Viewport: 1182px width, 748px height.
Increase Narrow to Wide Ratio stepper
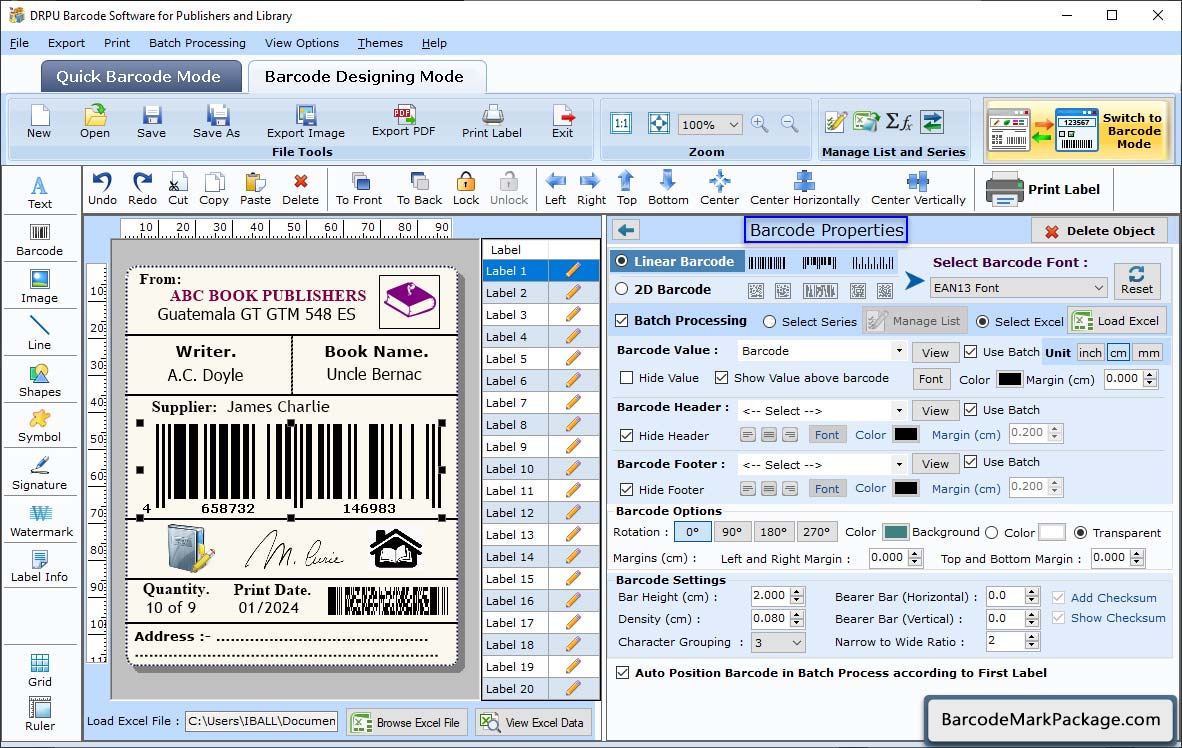coord(1032,637)
